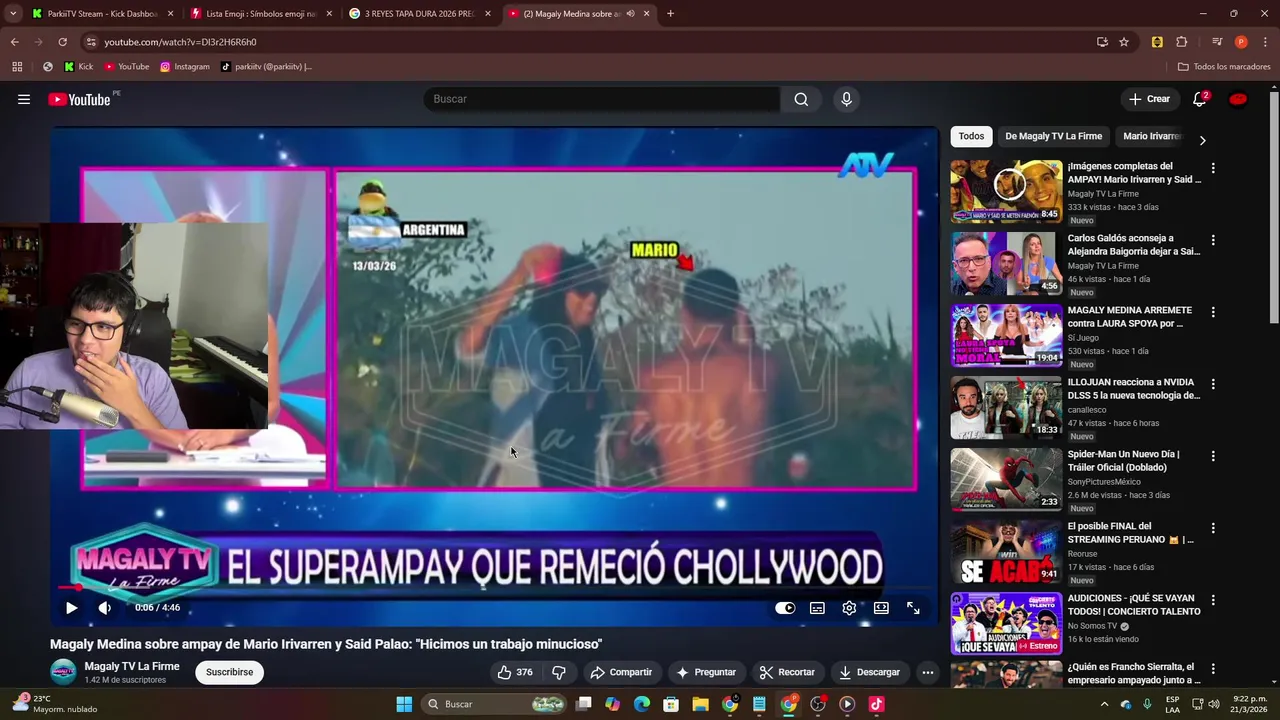Select the De Magaly TV La Firme chip
This screenshot has height=720, width=1280.
pos(1053,136)
